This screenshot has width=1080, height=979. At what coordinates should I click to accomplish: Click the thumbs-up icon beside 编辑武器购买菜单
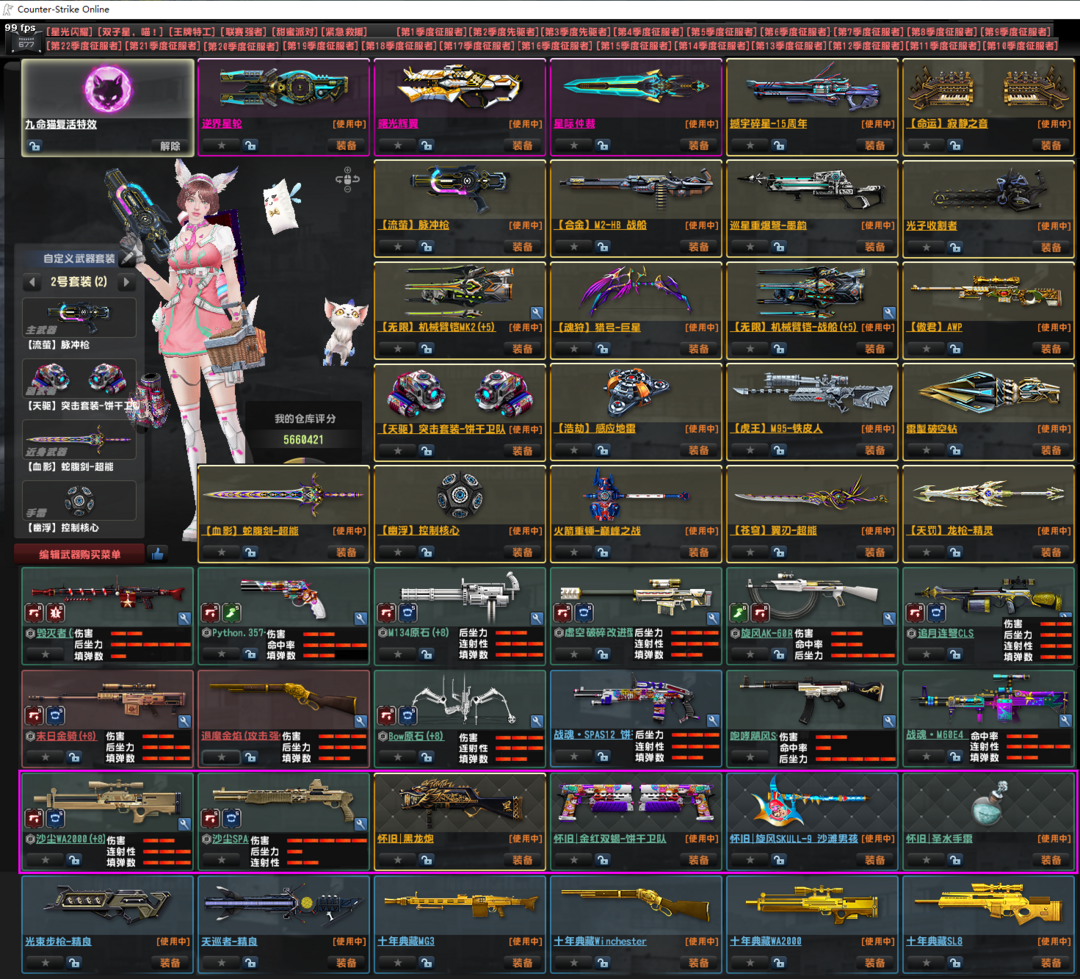pyautogui.click(x=158, y=553)
